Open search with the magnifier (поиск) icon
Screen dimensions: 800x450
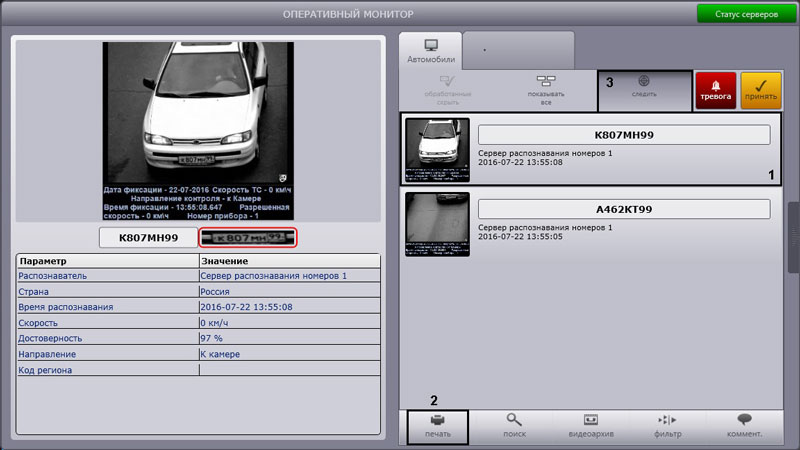click(514, 425)
